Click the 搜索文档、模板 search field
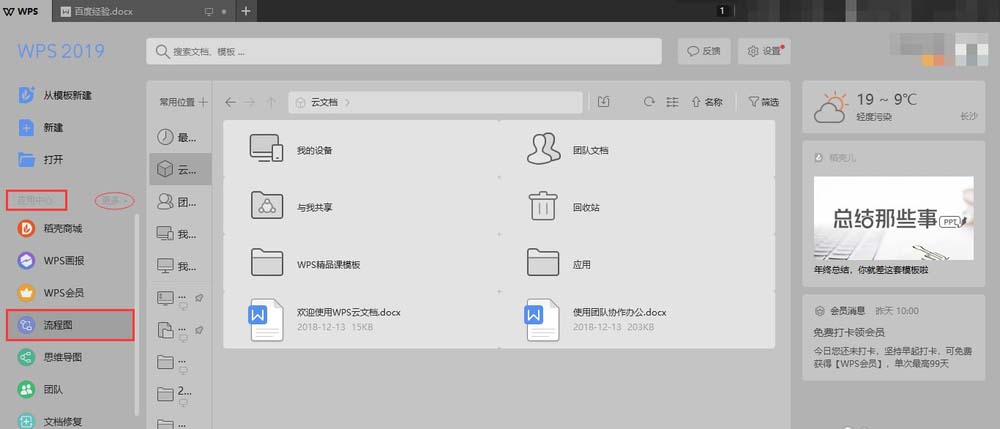Screen dimensions: 1000x429 tap(404, 51)
